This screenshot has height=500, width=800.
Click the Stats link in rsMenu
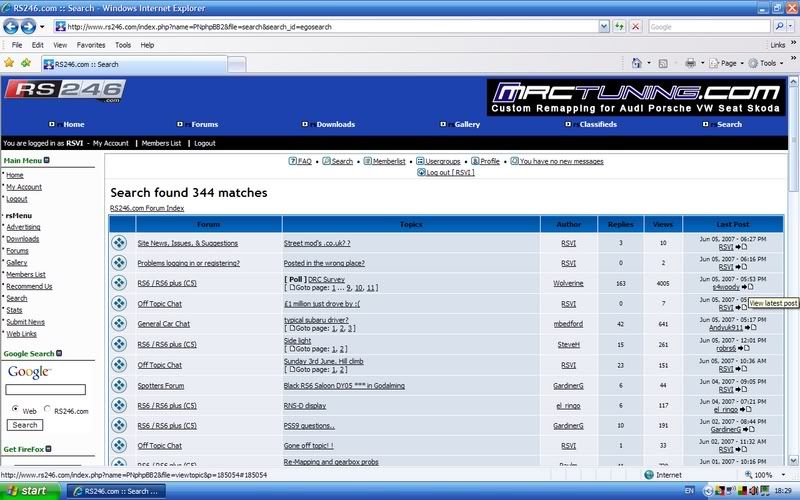click(x=14, y=310)
